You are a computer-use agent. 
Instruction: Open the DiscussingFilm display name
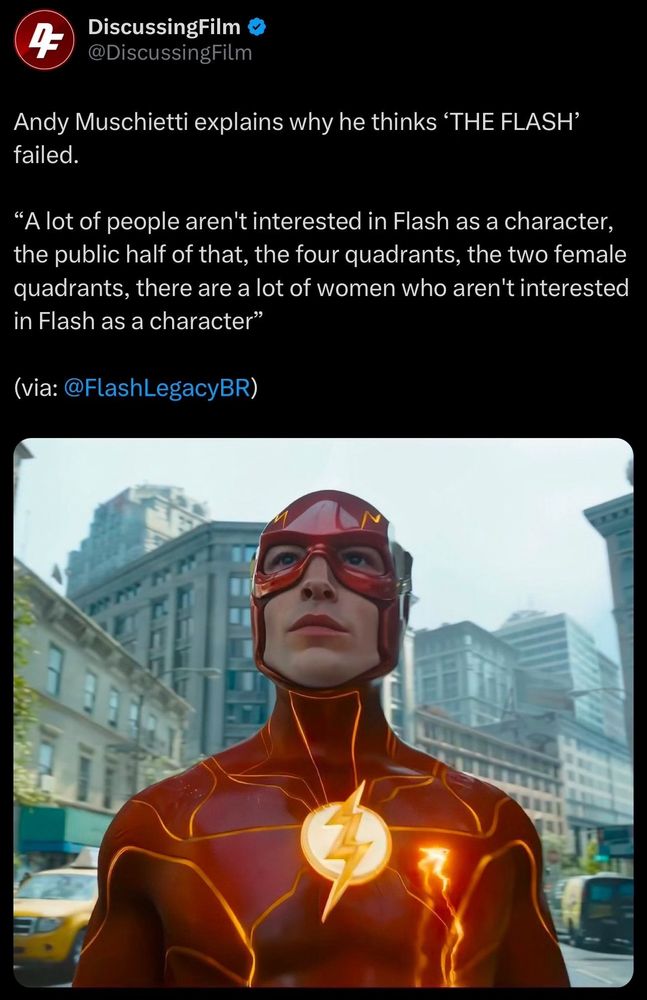[164, 27]
